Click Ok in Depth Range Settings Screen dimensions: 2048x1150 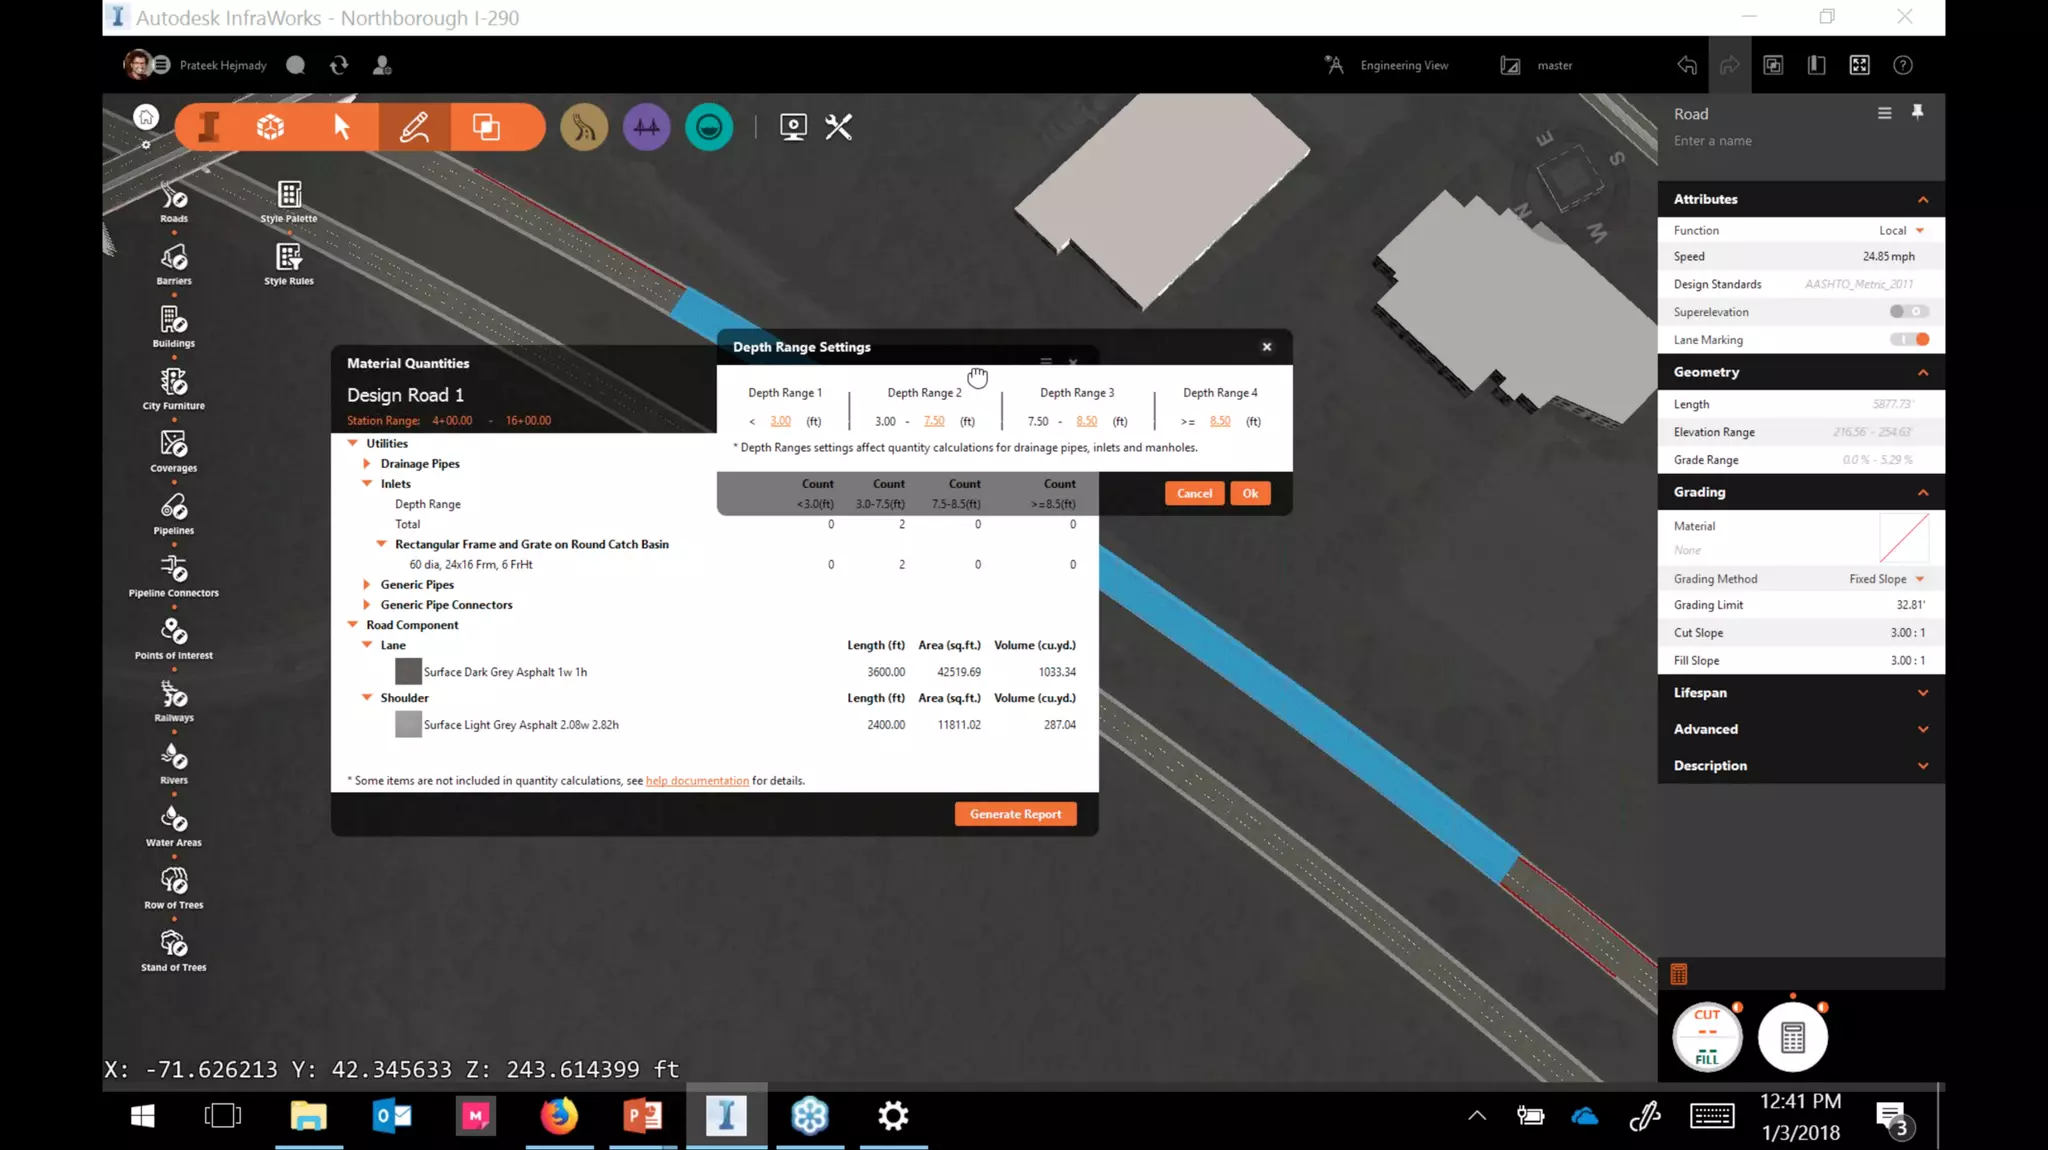pos(1250,493)
